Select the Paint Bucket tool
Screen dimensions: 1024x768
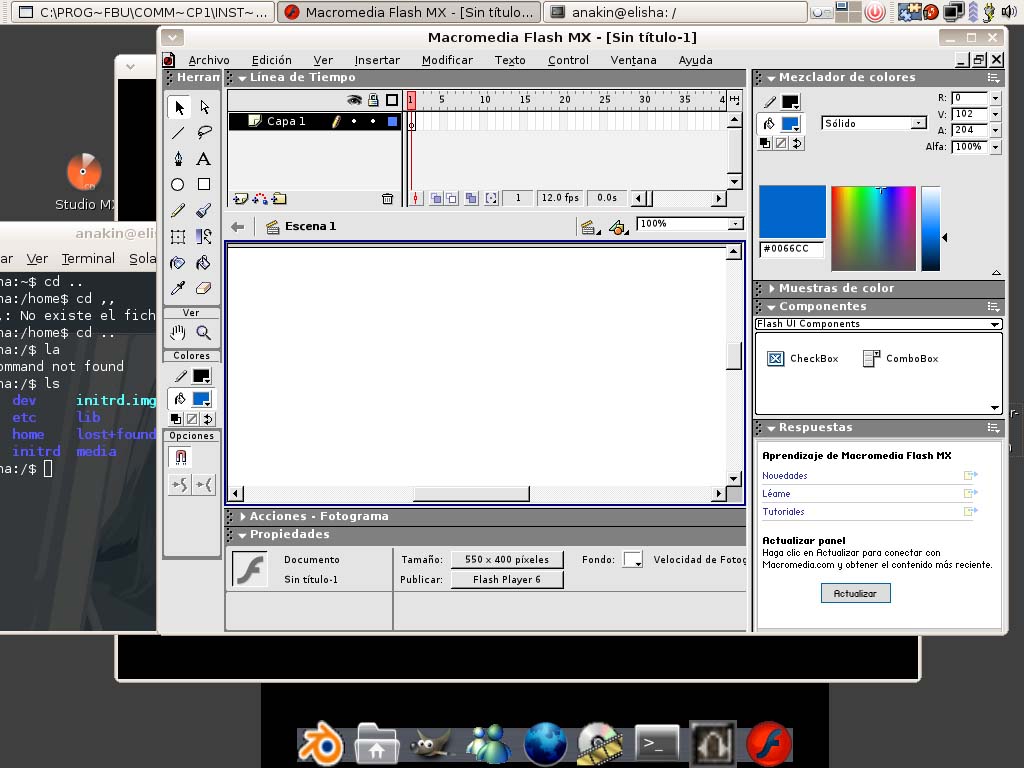[204, 263]
